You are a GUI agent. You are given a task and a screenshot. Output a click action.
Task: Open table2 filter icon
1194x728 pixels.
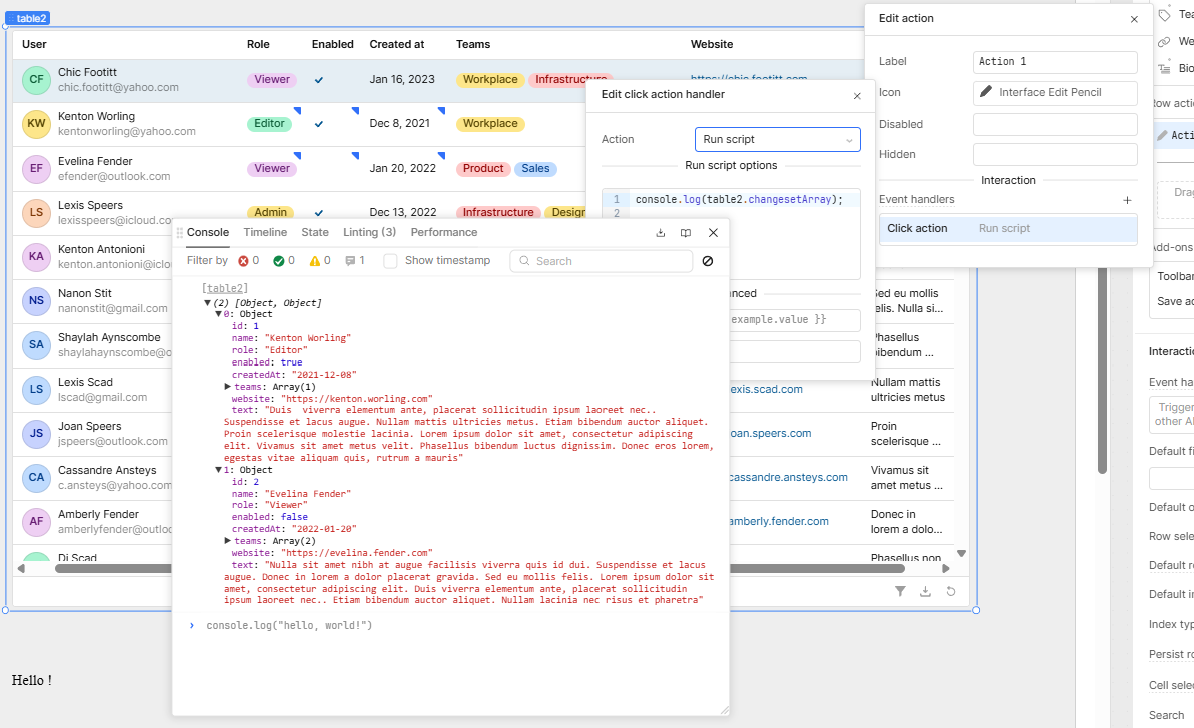point(900,591)
